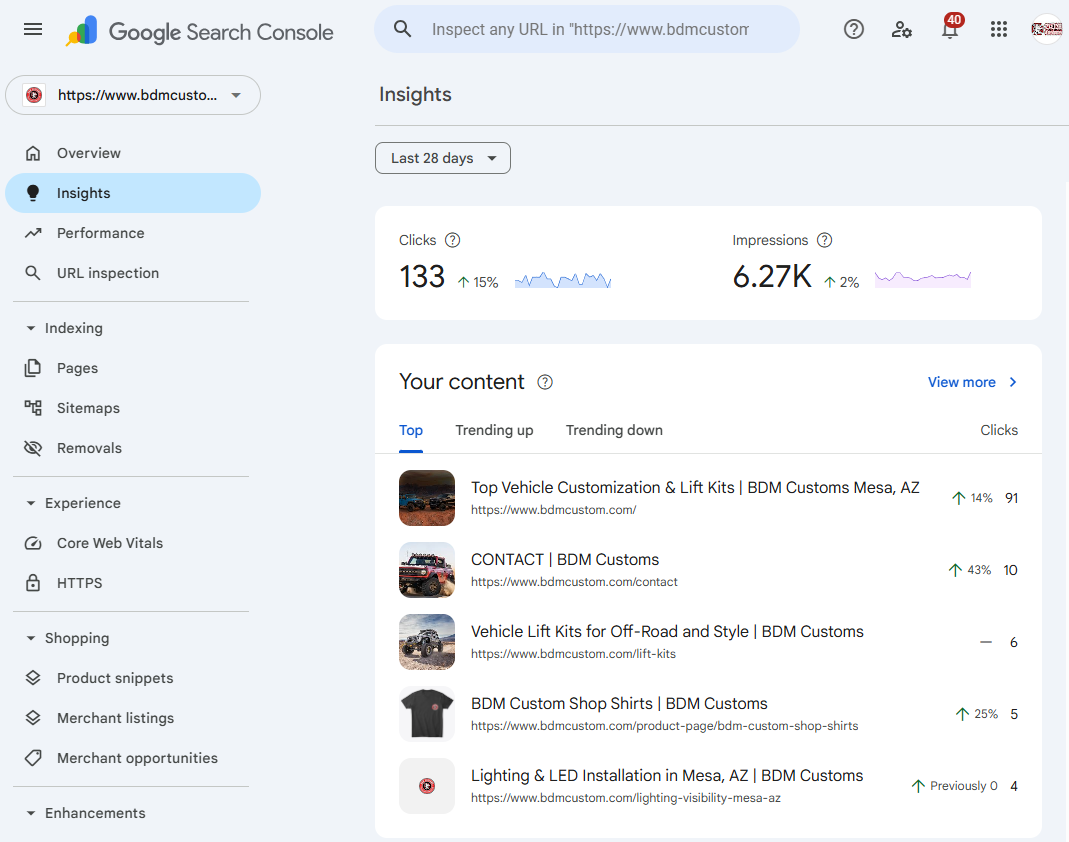
Task: Click the Impressions help question icon
Action: [824, 240]
